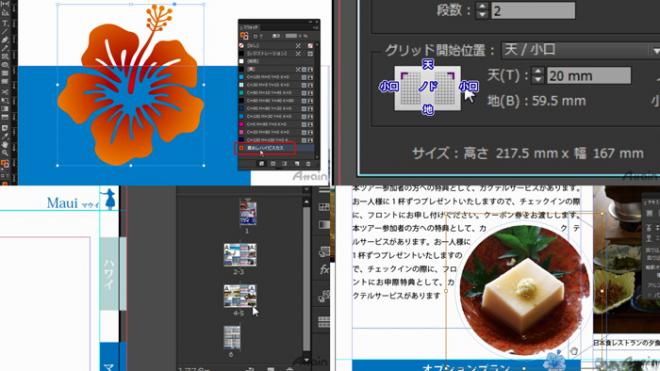Select the Line tool in toolbar
The image size is (660, 371).
click(5, 32)
